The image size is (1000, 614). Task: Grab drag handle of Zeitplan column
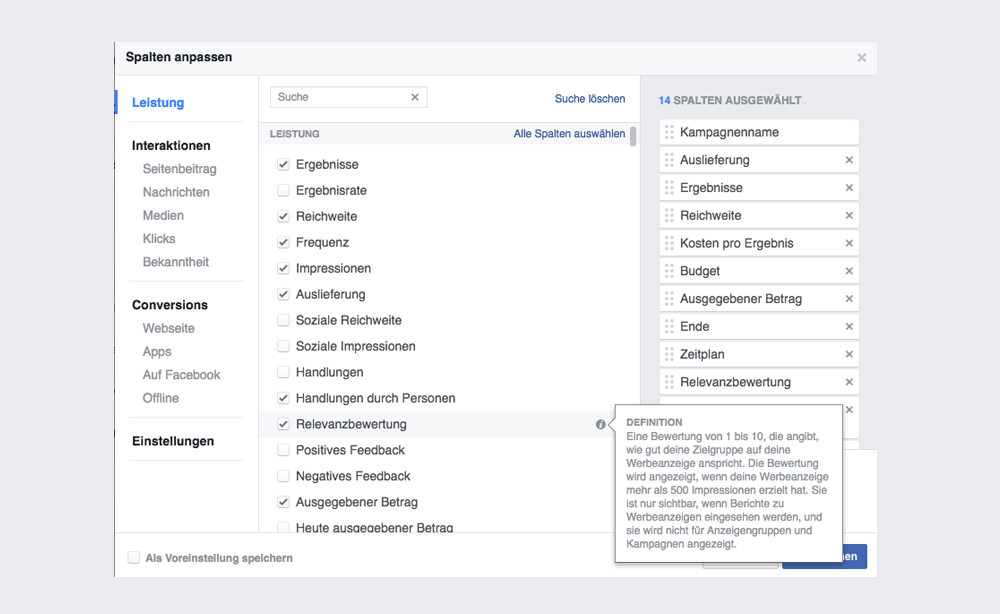click(669, 354)
